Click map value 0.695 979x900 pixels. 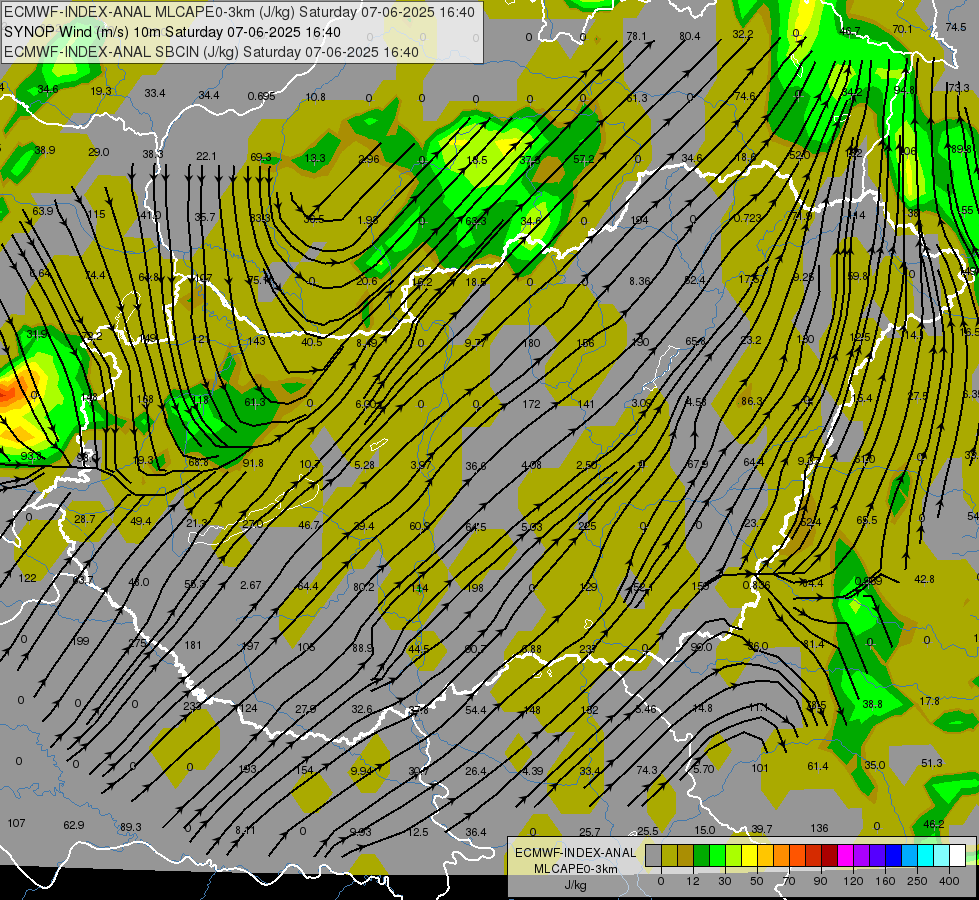coord(261,96)
